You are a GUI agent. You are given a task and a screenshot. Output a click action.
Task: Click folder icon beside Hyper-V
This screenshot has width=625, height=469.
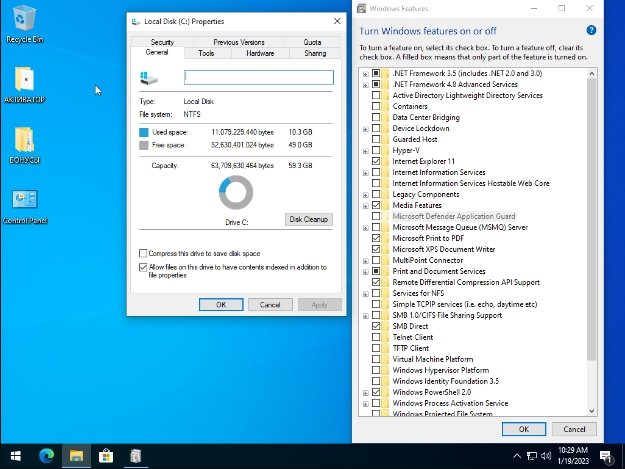coord(385,150)
